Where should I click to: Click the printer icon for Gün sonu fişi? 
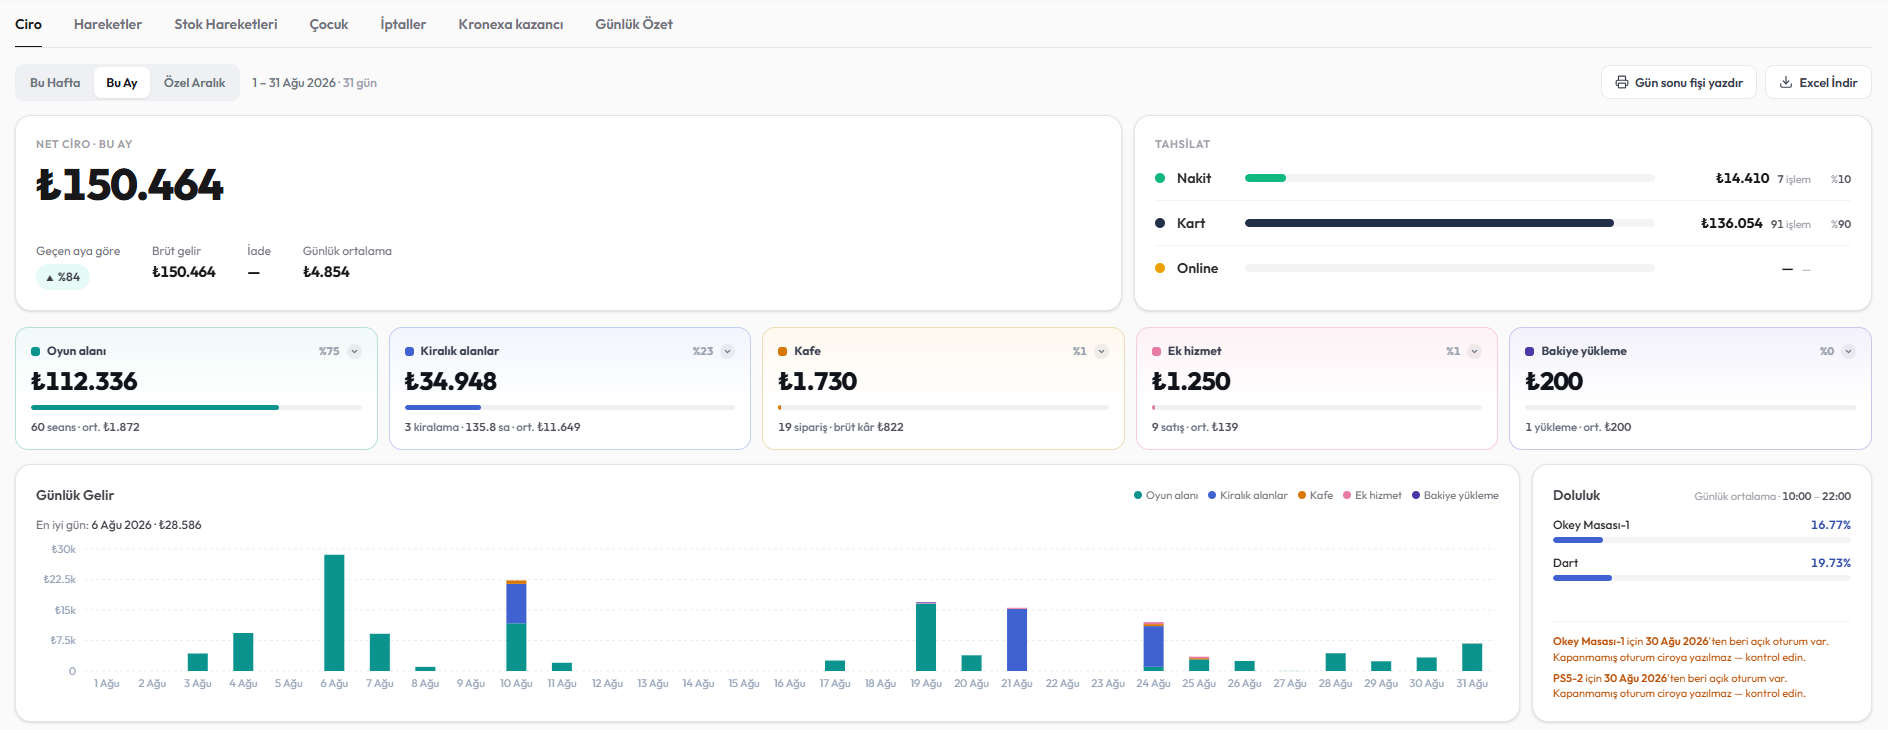pos(1621,83)
